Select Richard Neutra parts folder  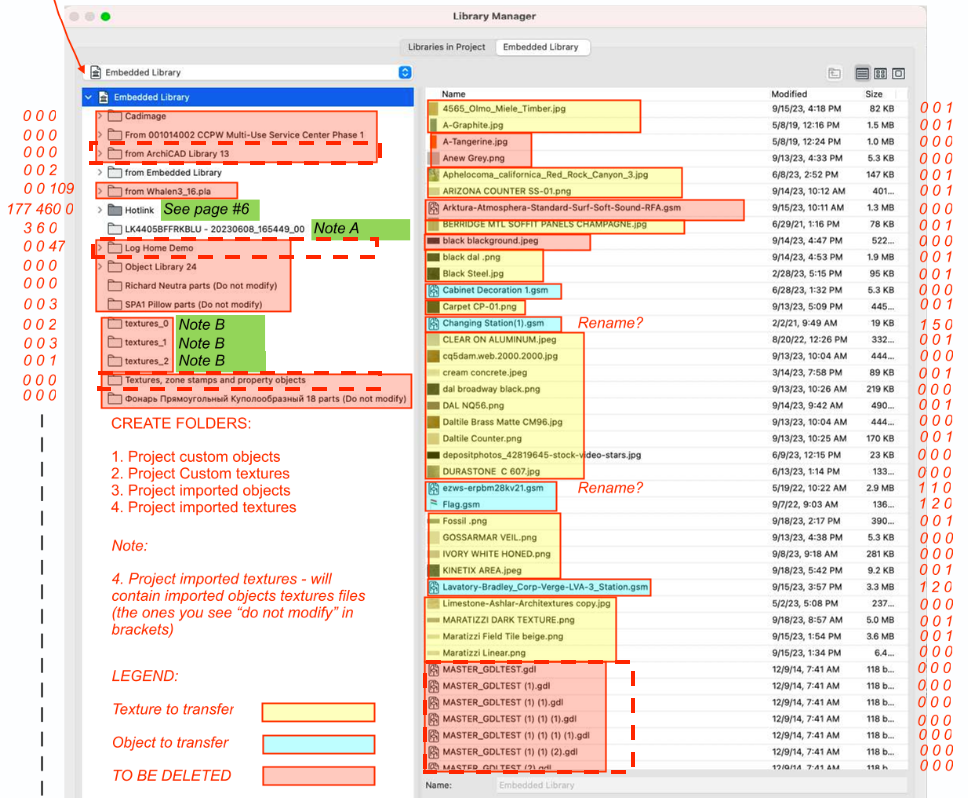pos(193,286)
